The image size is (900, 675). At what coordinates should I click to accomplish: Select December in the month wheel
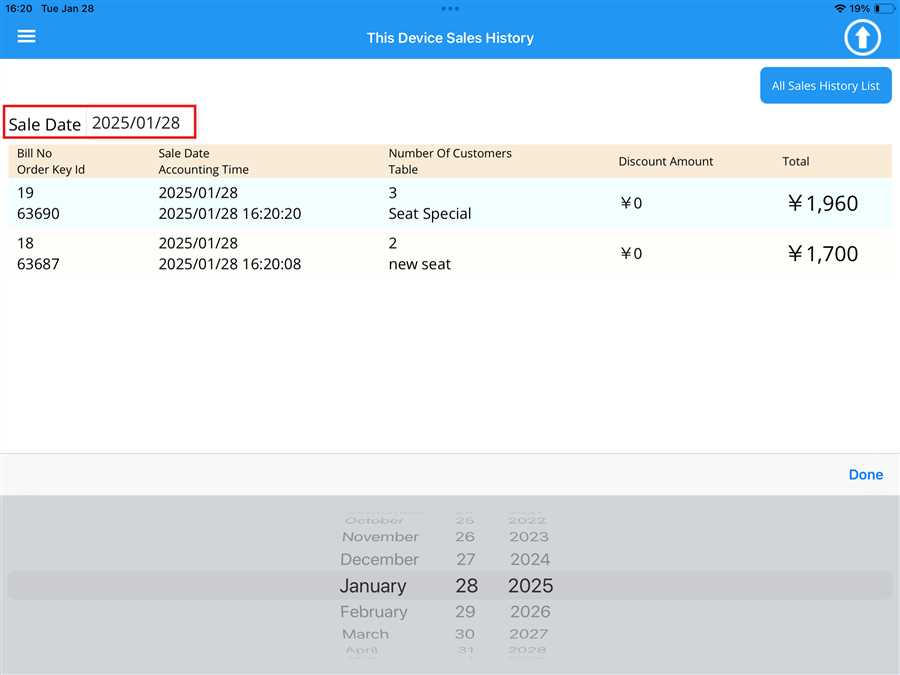pyautogui.click(x=379, y=560)
